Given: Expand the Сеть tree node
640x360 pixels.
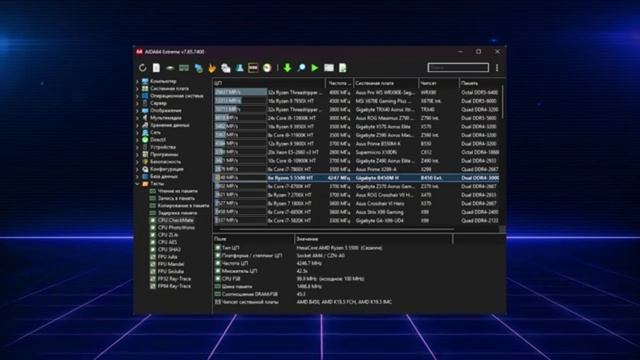Looking at the screenshot, I should click(x=138, y=133).
